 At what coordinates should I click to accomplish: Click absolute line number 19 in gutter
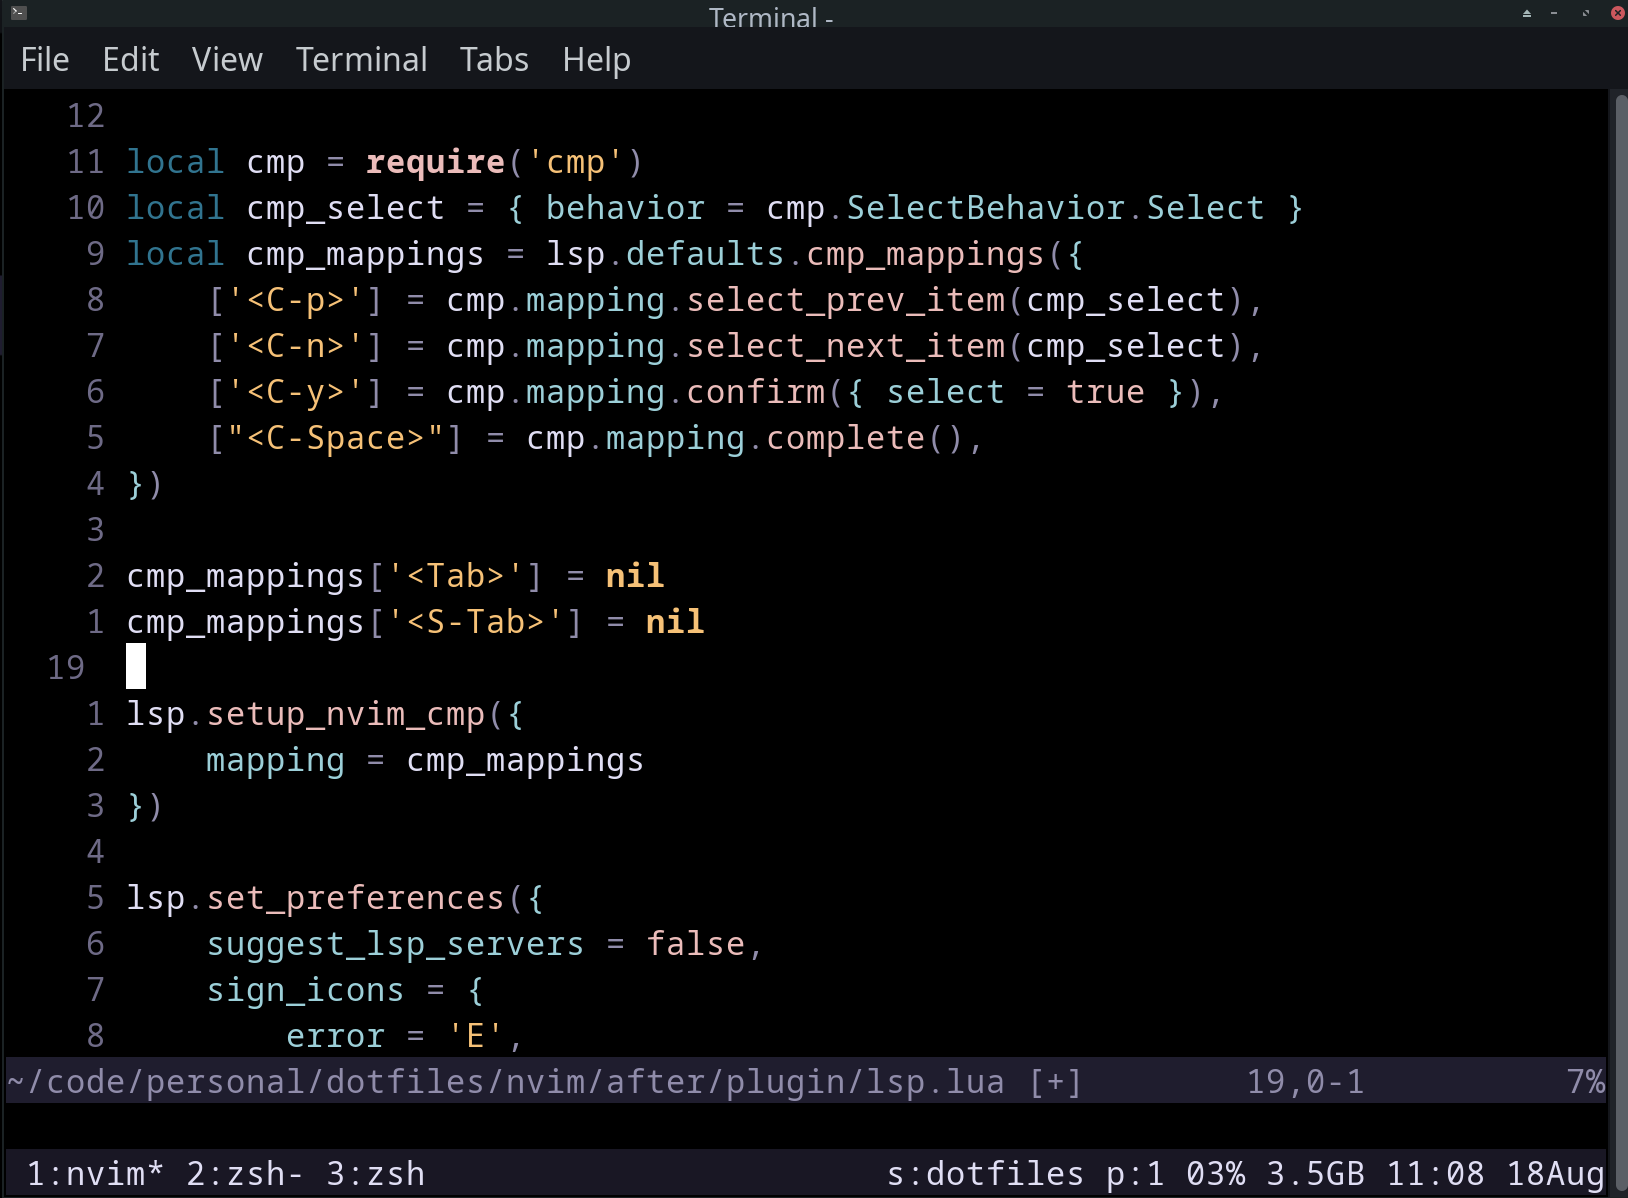[x=66, y=668]
